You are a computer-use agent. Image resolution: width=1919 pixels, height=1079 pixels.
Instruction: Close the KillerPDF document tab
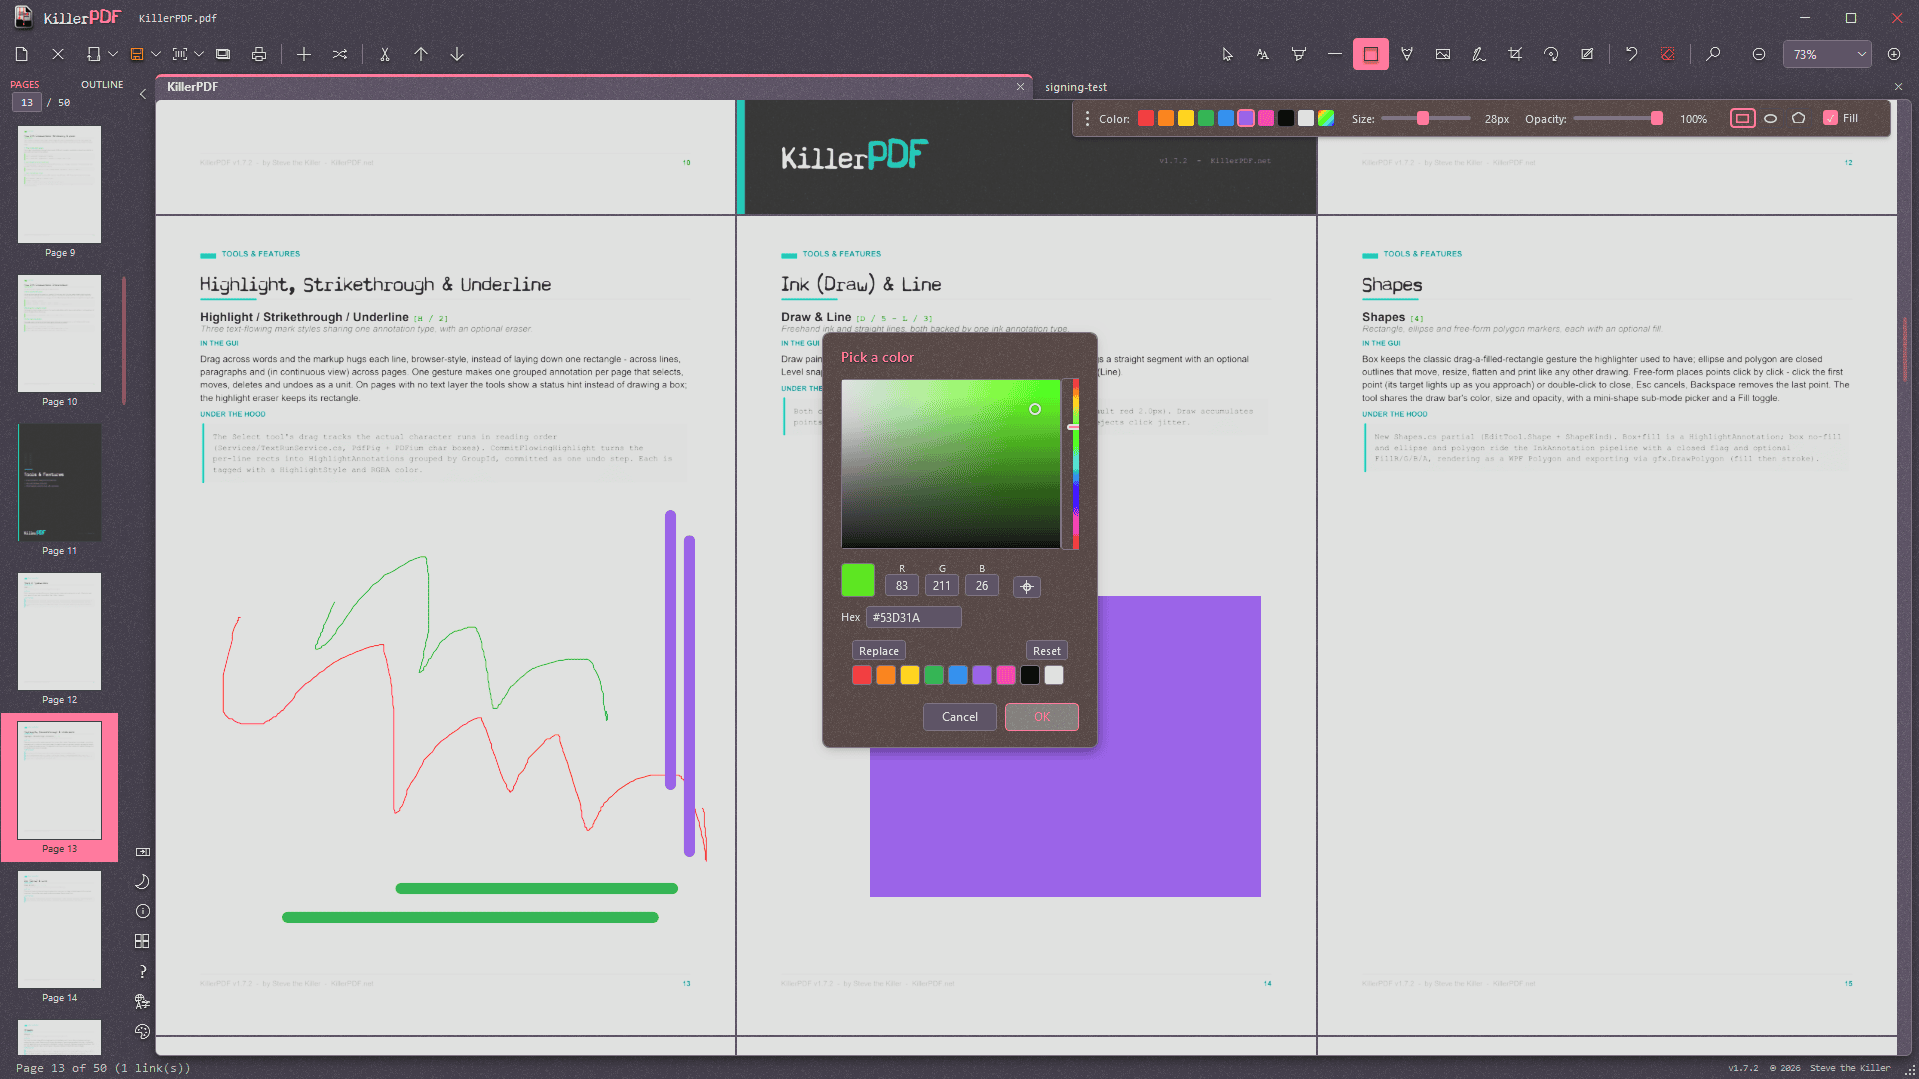pos(1020,87)
